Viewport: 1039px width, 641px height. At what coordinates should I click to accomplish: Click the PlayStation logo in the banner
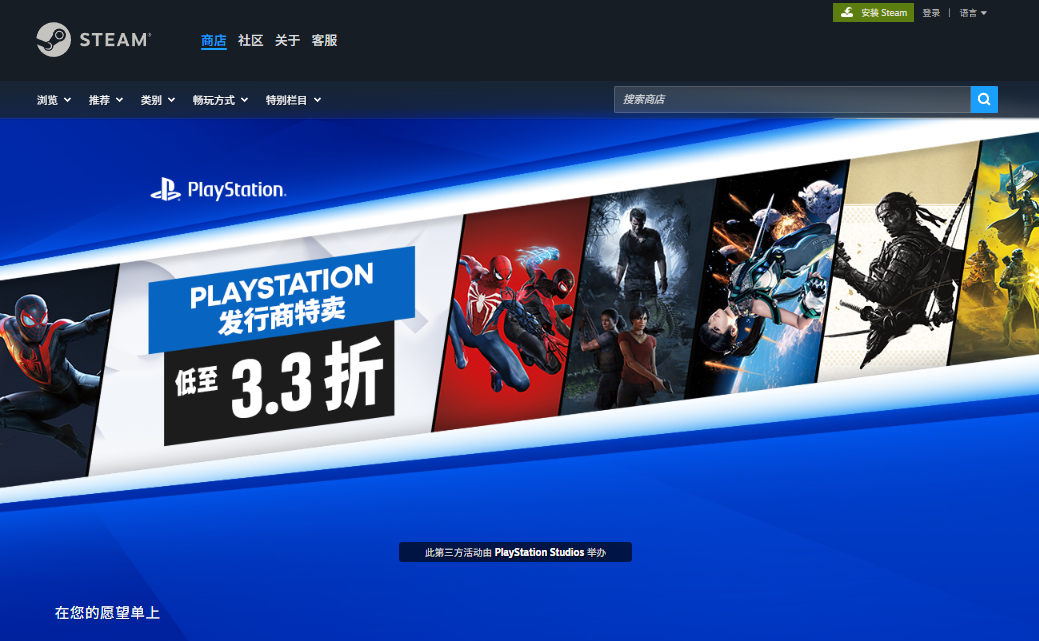point(218,189)
